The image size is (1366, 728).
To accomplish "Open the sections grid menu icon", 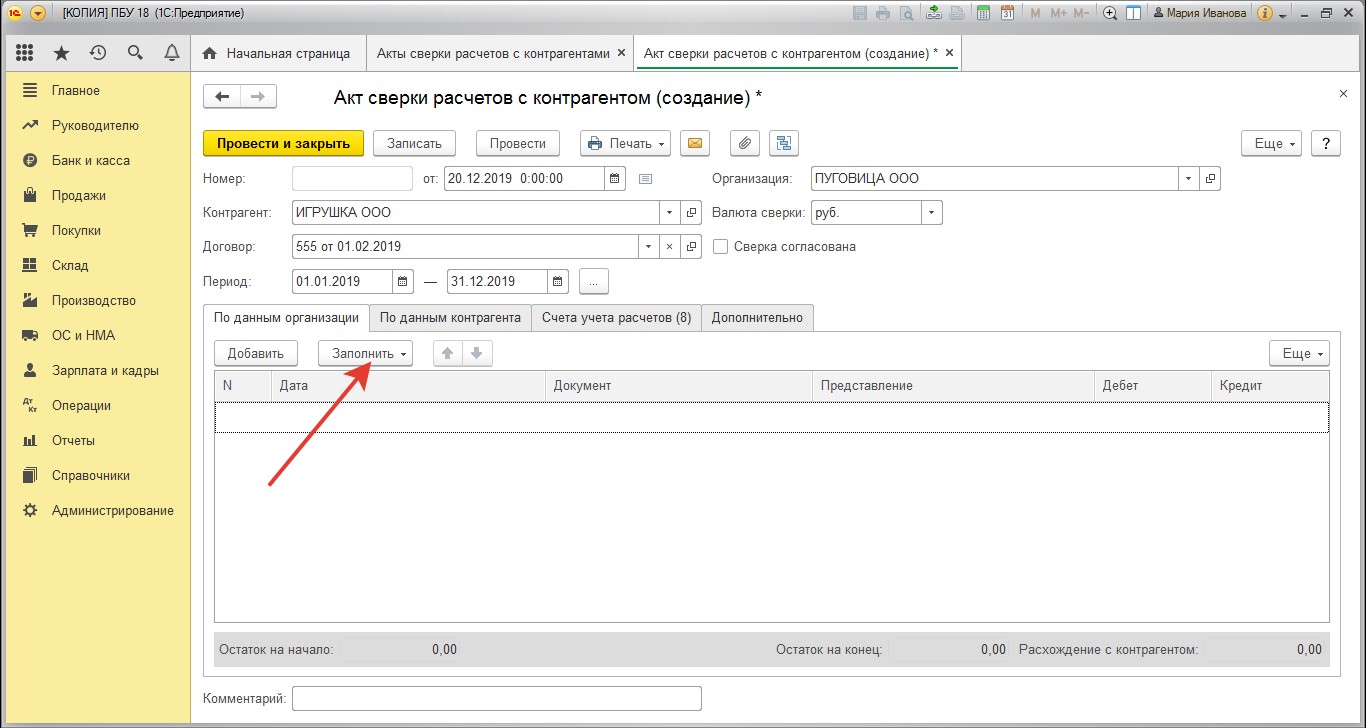I will [x=25, y=53].
